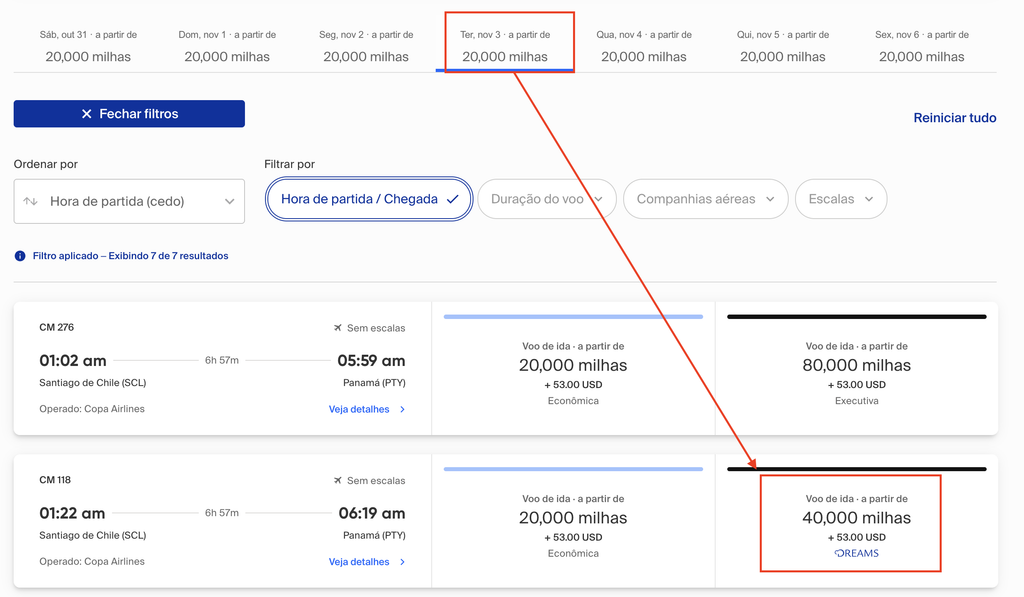Click chevron on Companhias aéreas filter
This screenshot has height=597, width=1024.
click(770, 199)
